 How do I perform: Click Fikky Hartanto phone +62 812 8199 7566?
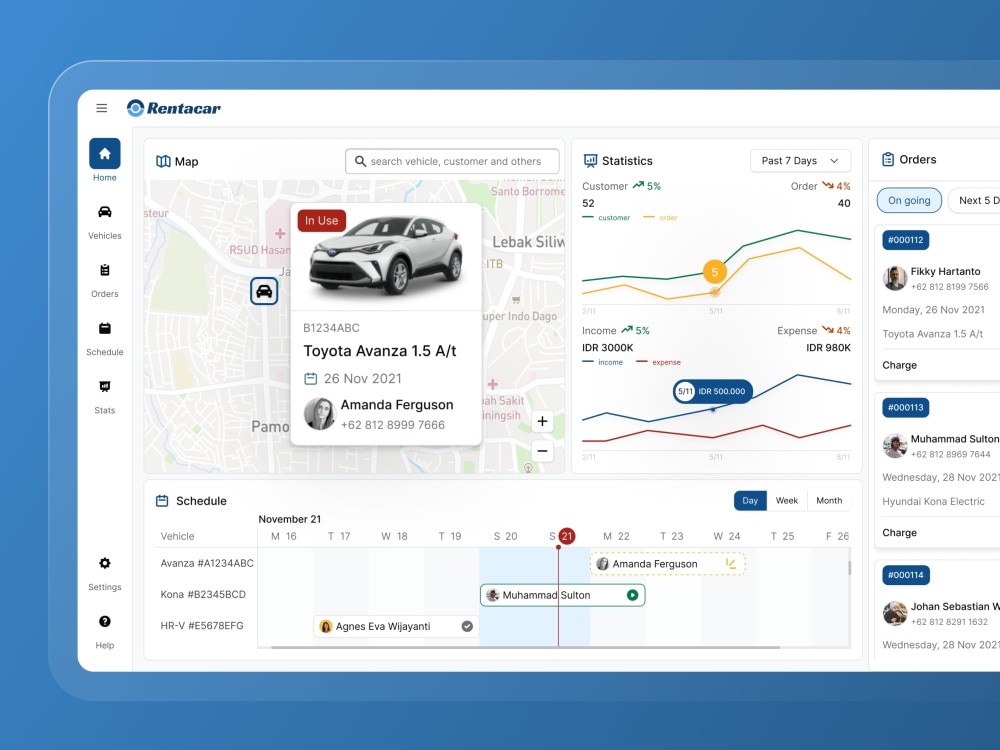[949, 287]
